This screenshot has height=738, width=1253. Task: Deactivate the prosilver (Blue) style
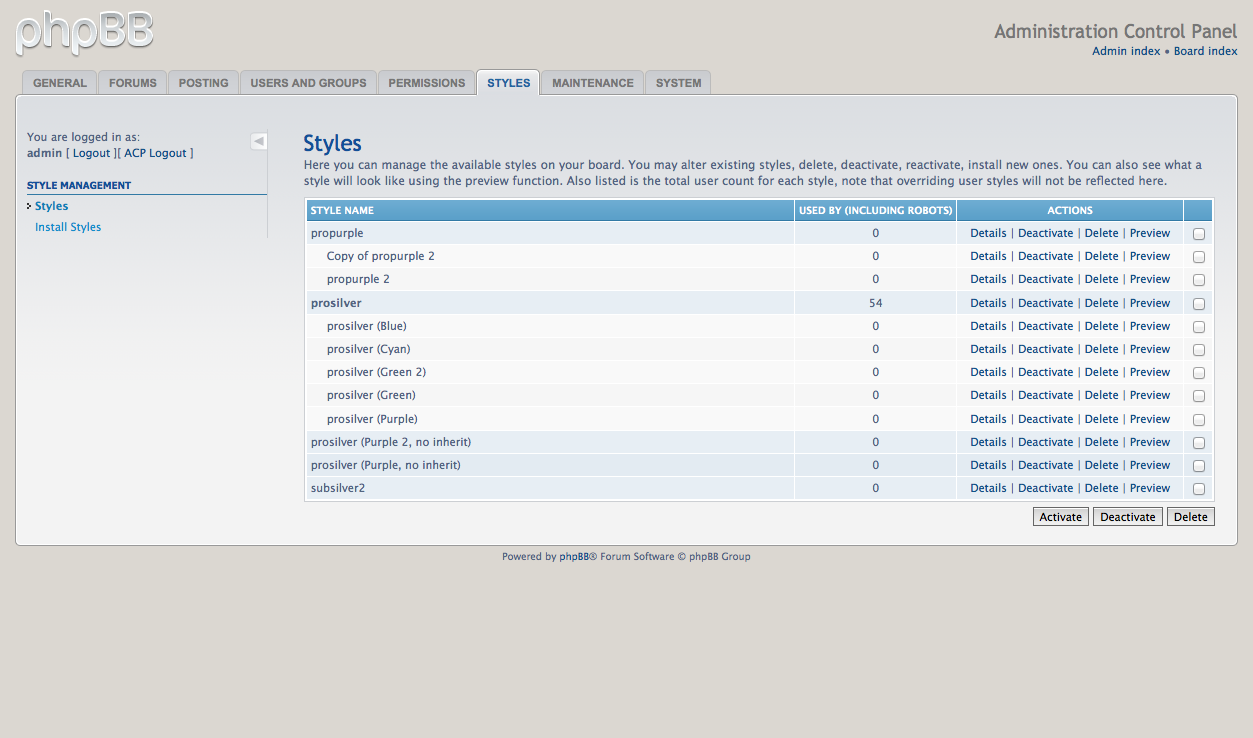pyautogui.click(x=1046, y=326)
